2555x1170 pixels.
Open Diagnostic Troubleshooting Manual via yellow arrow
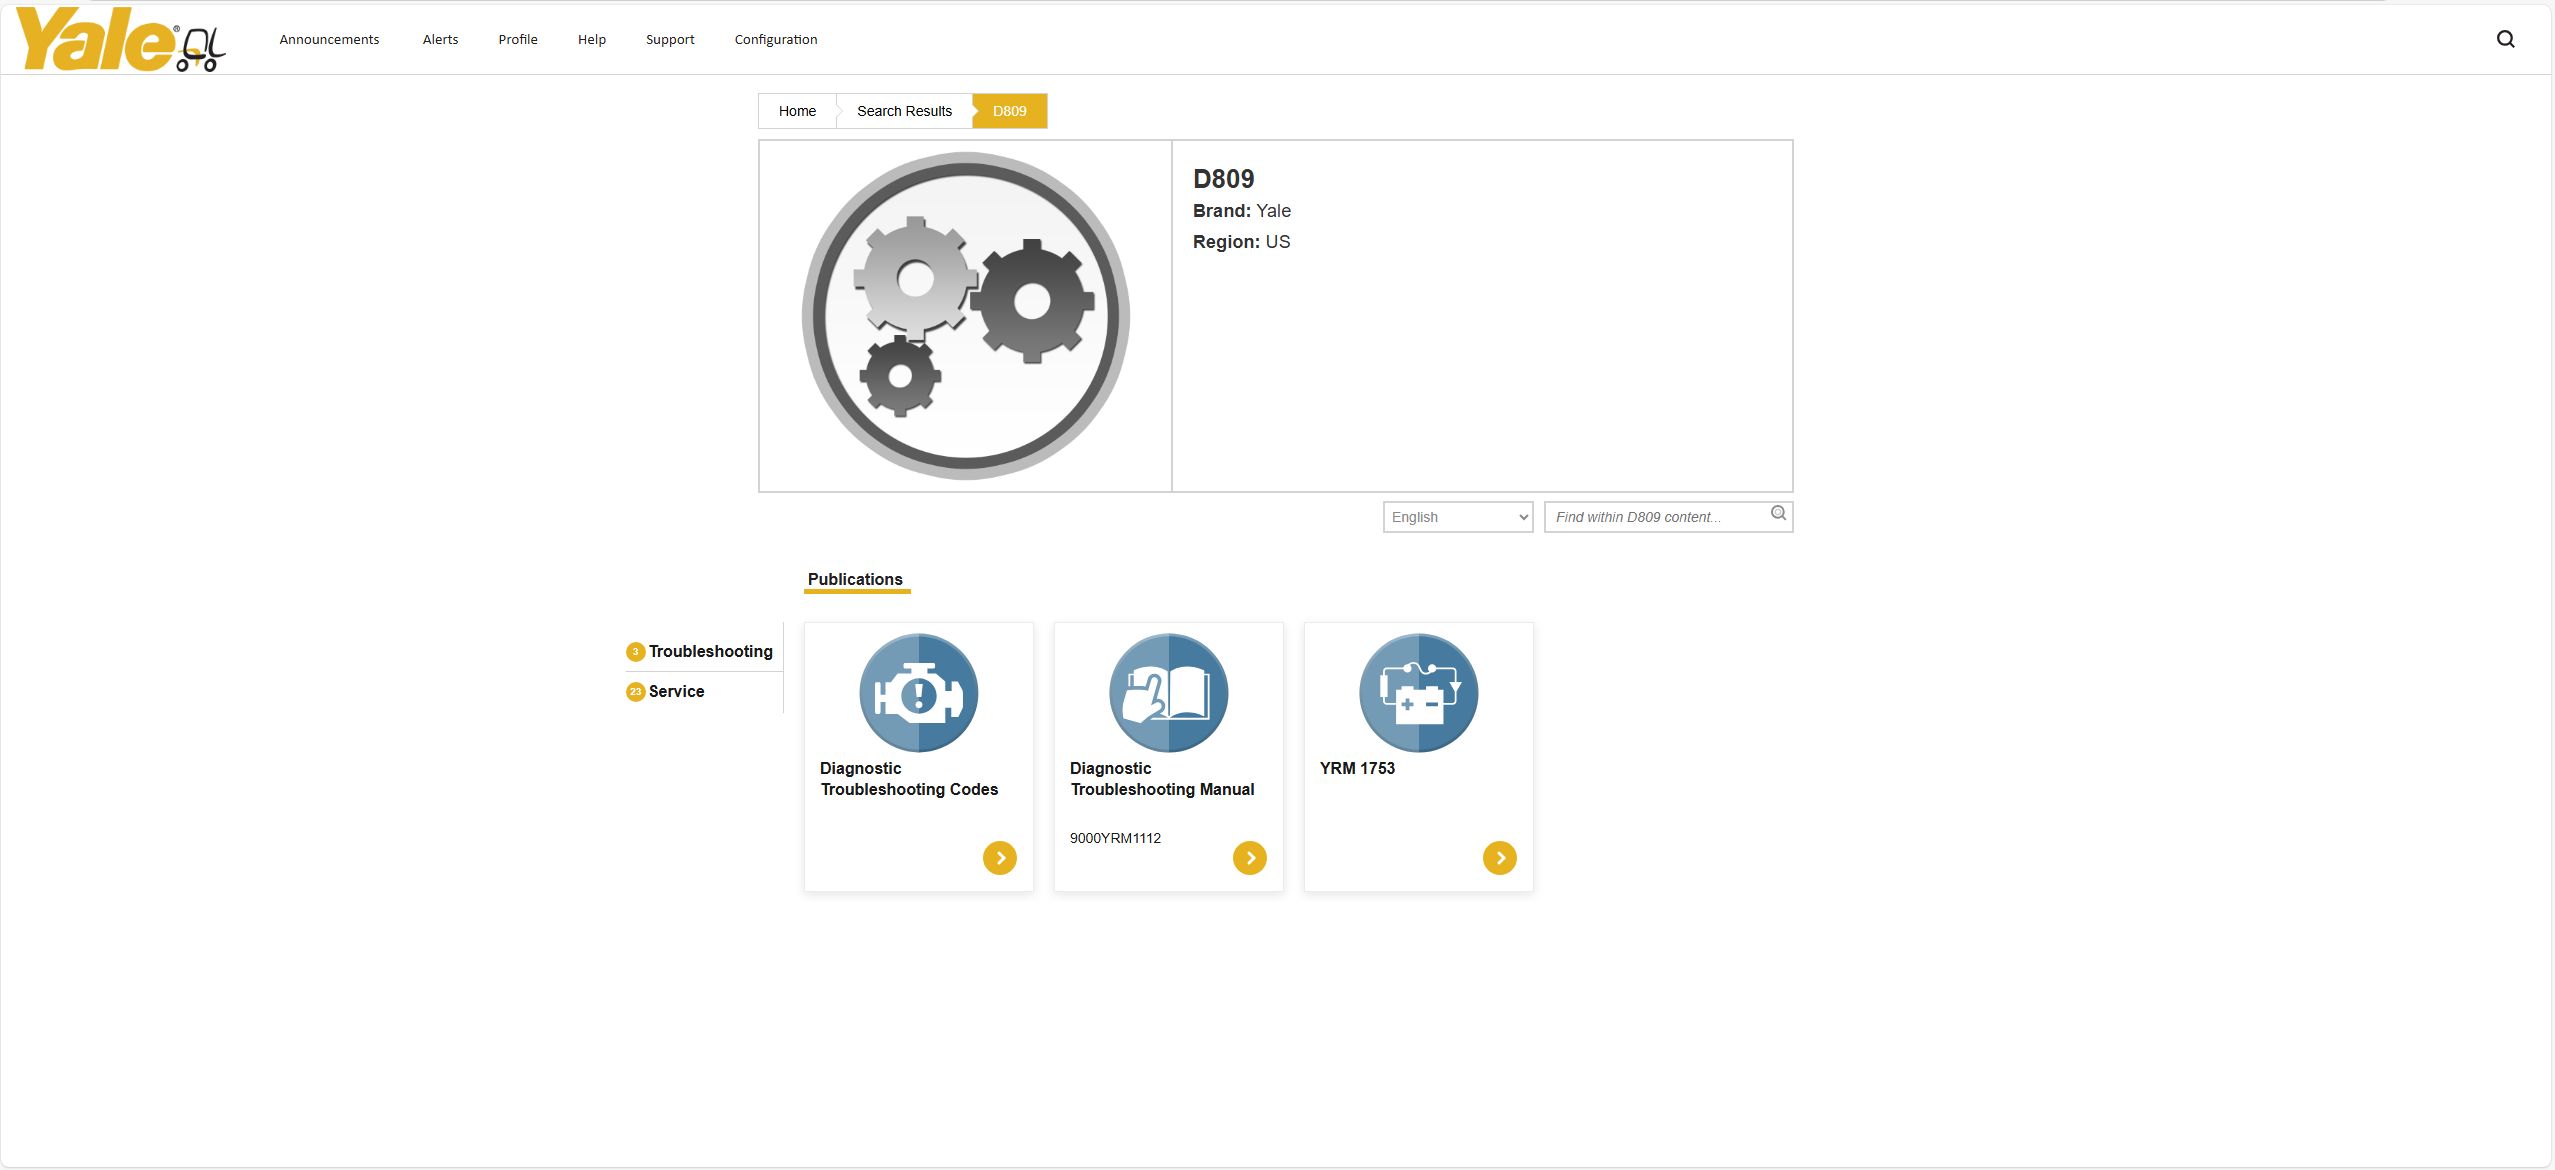pyautogui.click(x=1249, y=858)
